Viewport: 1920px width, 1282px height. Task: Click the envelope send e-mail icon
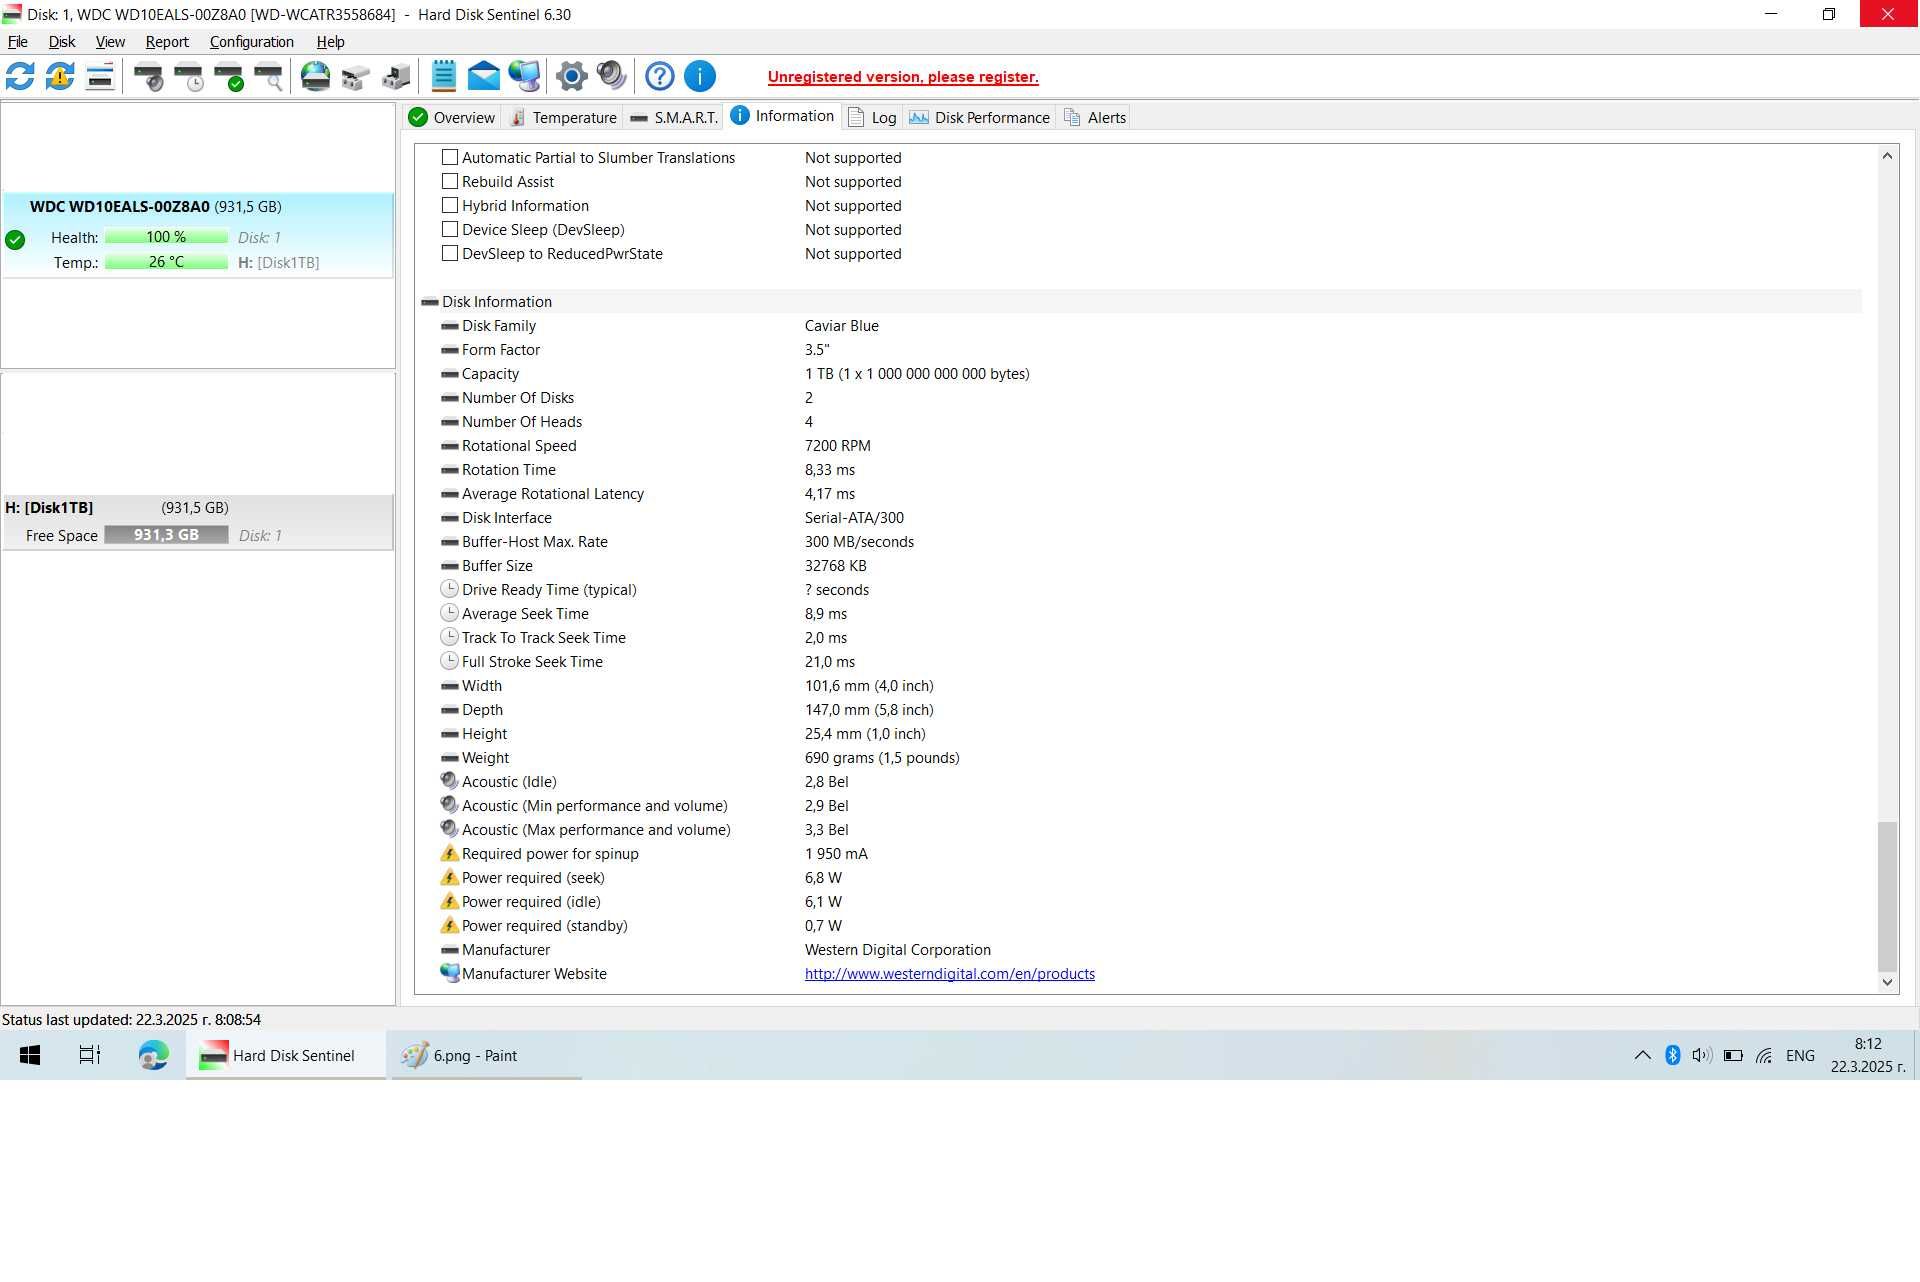point(483,76)
